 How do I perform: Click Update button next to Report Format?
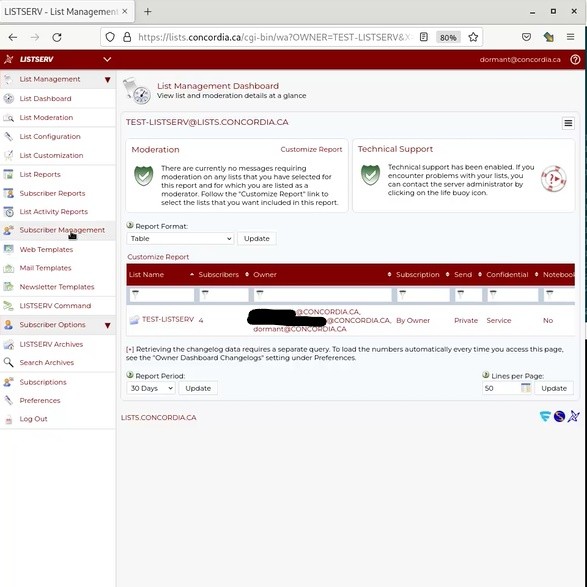point(257,238)
